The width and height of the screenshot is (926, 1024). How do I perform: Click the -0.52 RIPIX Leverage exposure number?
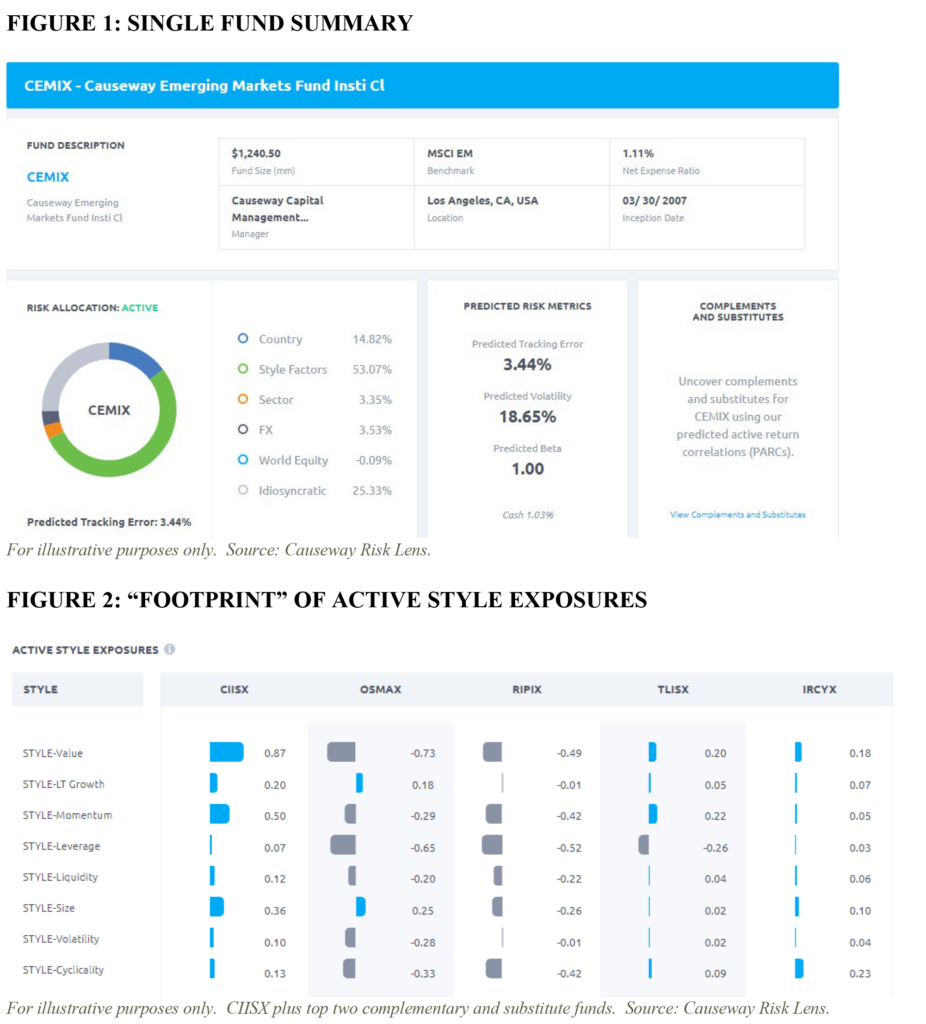point(569,848)
